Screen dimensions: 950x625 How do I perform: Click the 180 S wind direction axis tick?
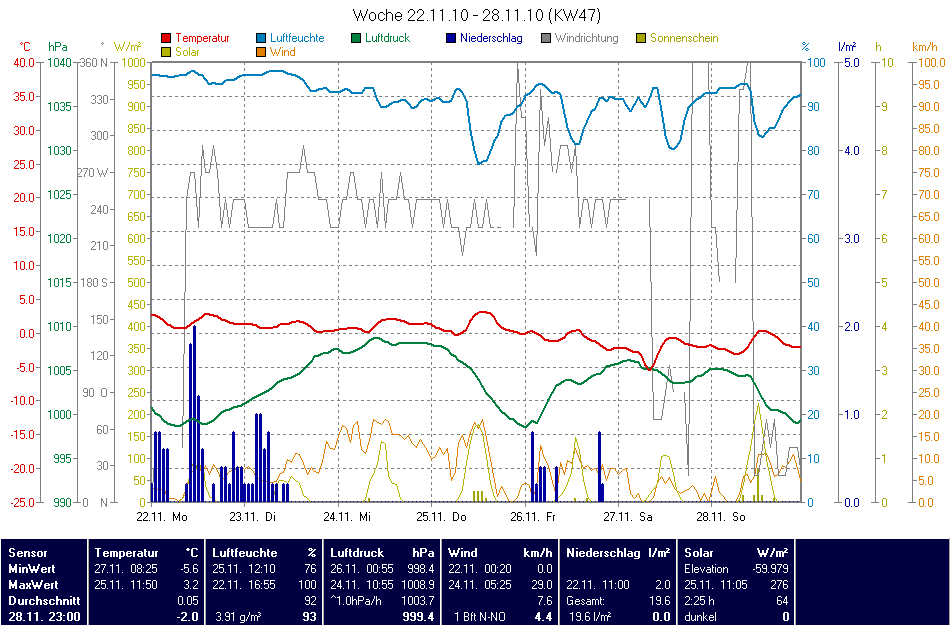click(x=93, y=282)
